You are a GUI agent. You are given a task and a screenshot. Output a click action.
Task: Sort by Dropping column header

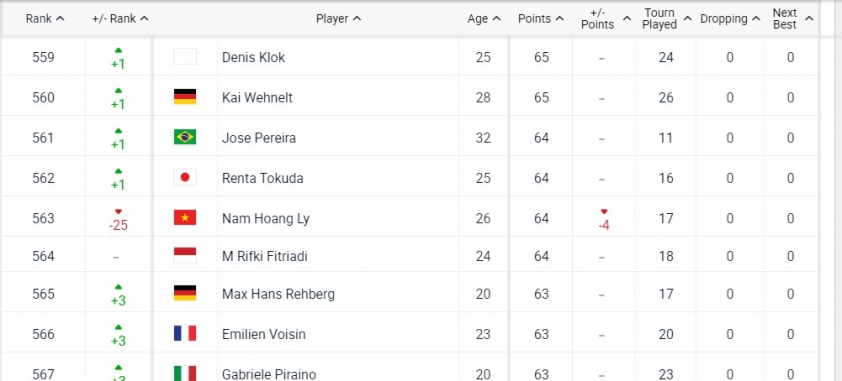[730, 19]
